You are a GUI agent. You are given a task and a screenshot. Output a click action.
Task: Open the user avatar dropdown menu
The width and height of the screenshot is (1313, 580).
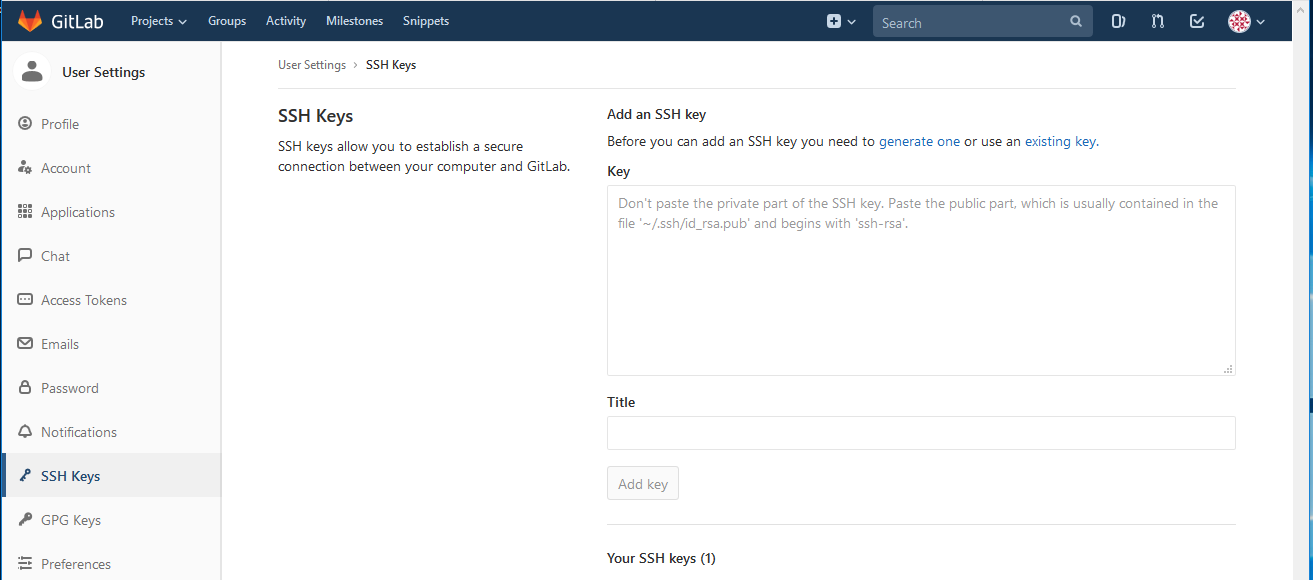click(1247, 21)
